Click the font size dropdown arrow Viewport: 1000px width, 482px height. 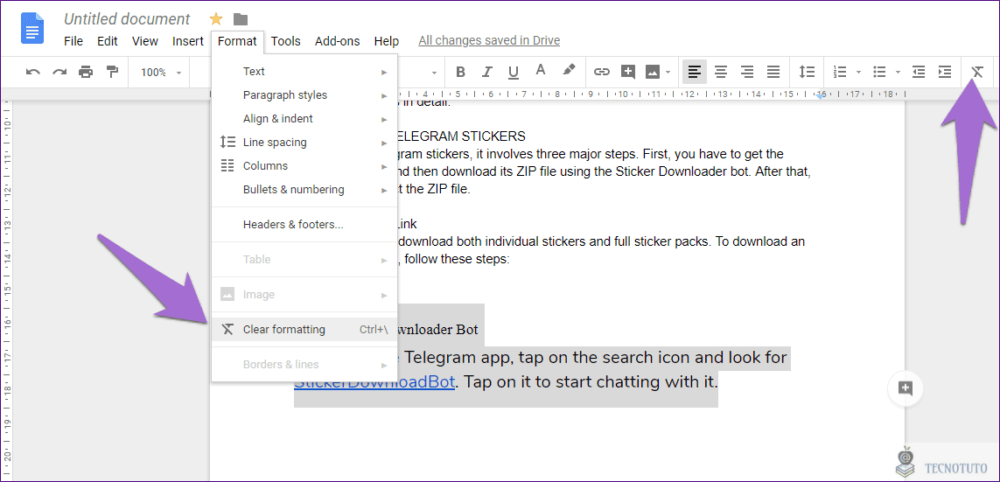click(x=434, y=72)
